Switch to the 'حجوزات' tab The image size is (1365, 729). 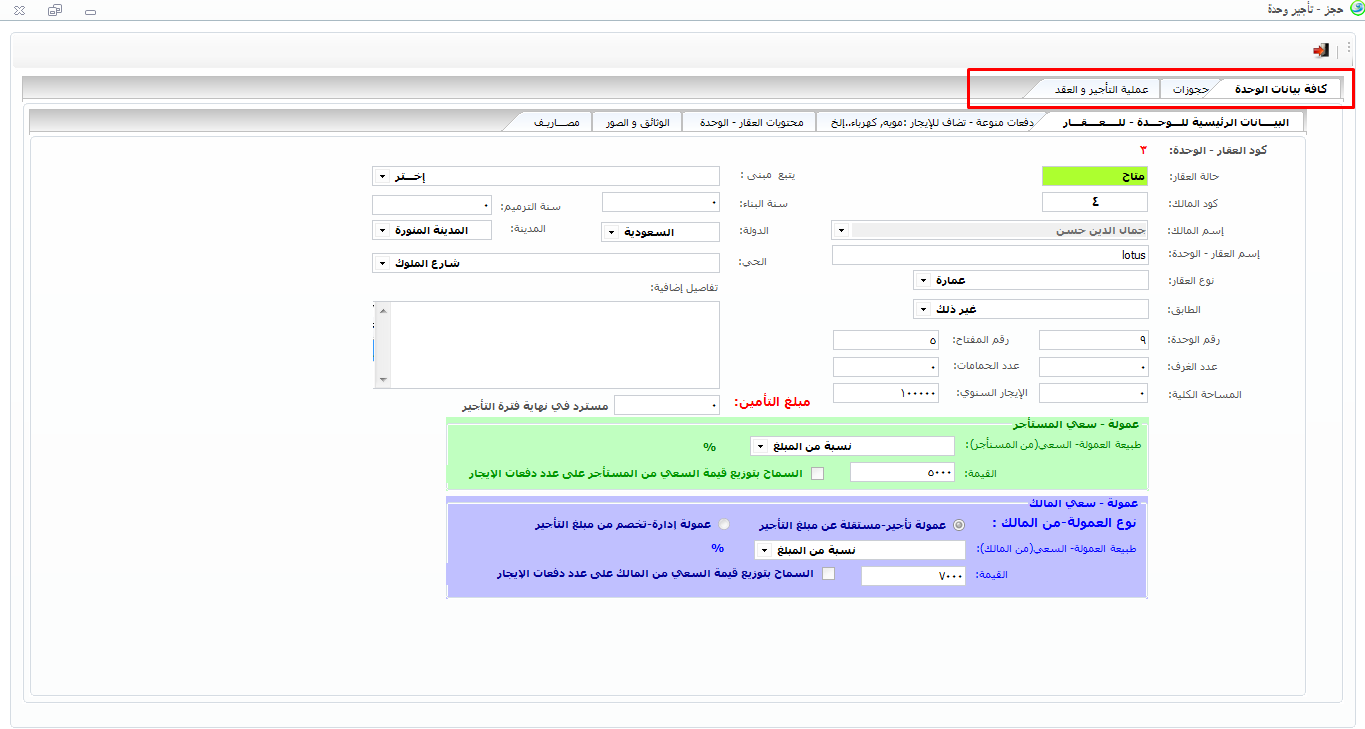pos(1190,90)
